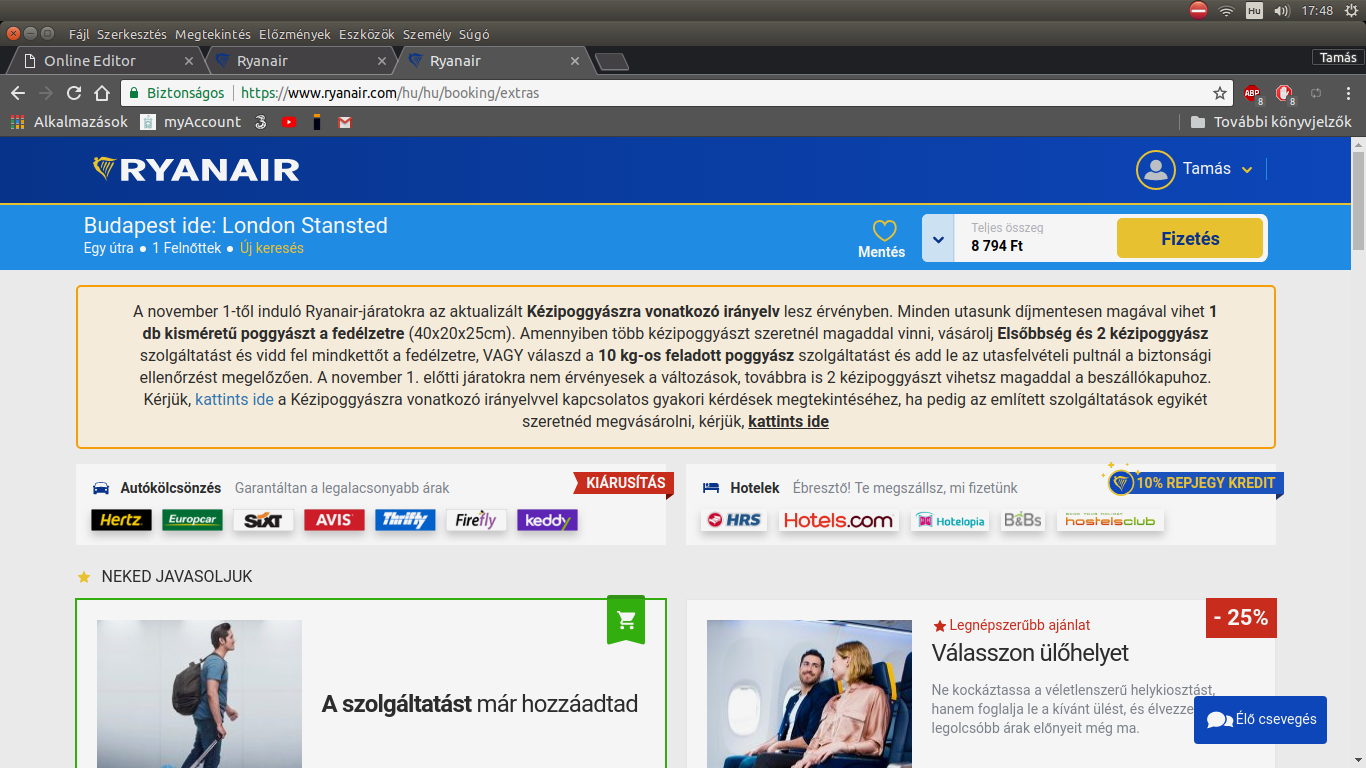Click the Biztonságos secure padlock
Screen dimensions: 1366x768
click(x=132, y=93)
